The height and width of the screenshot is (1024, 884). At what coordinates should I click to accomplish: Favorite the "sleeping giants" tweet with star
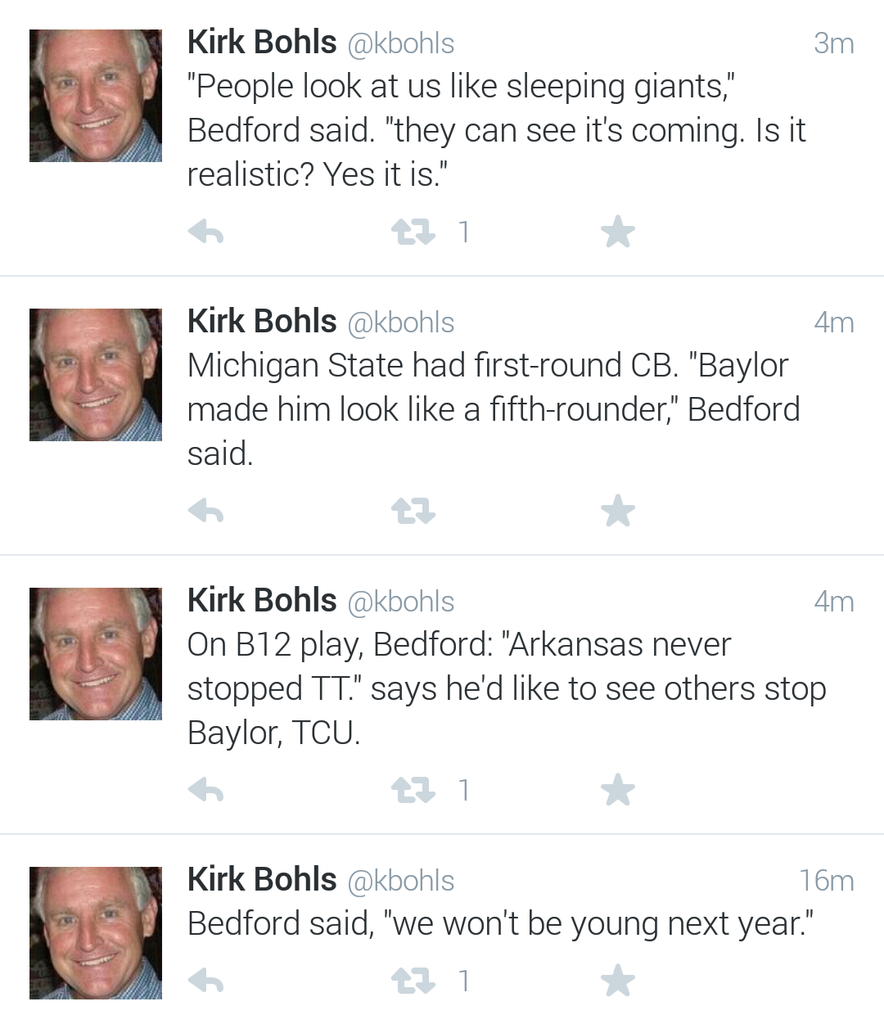coord(618,233)
